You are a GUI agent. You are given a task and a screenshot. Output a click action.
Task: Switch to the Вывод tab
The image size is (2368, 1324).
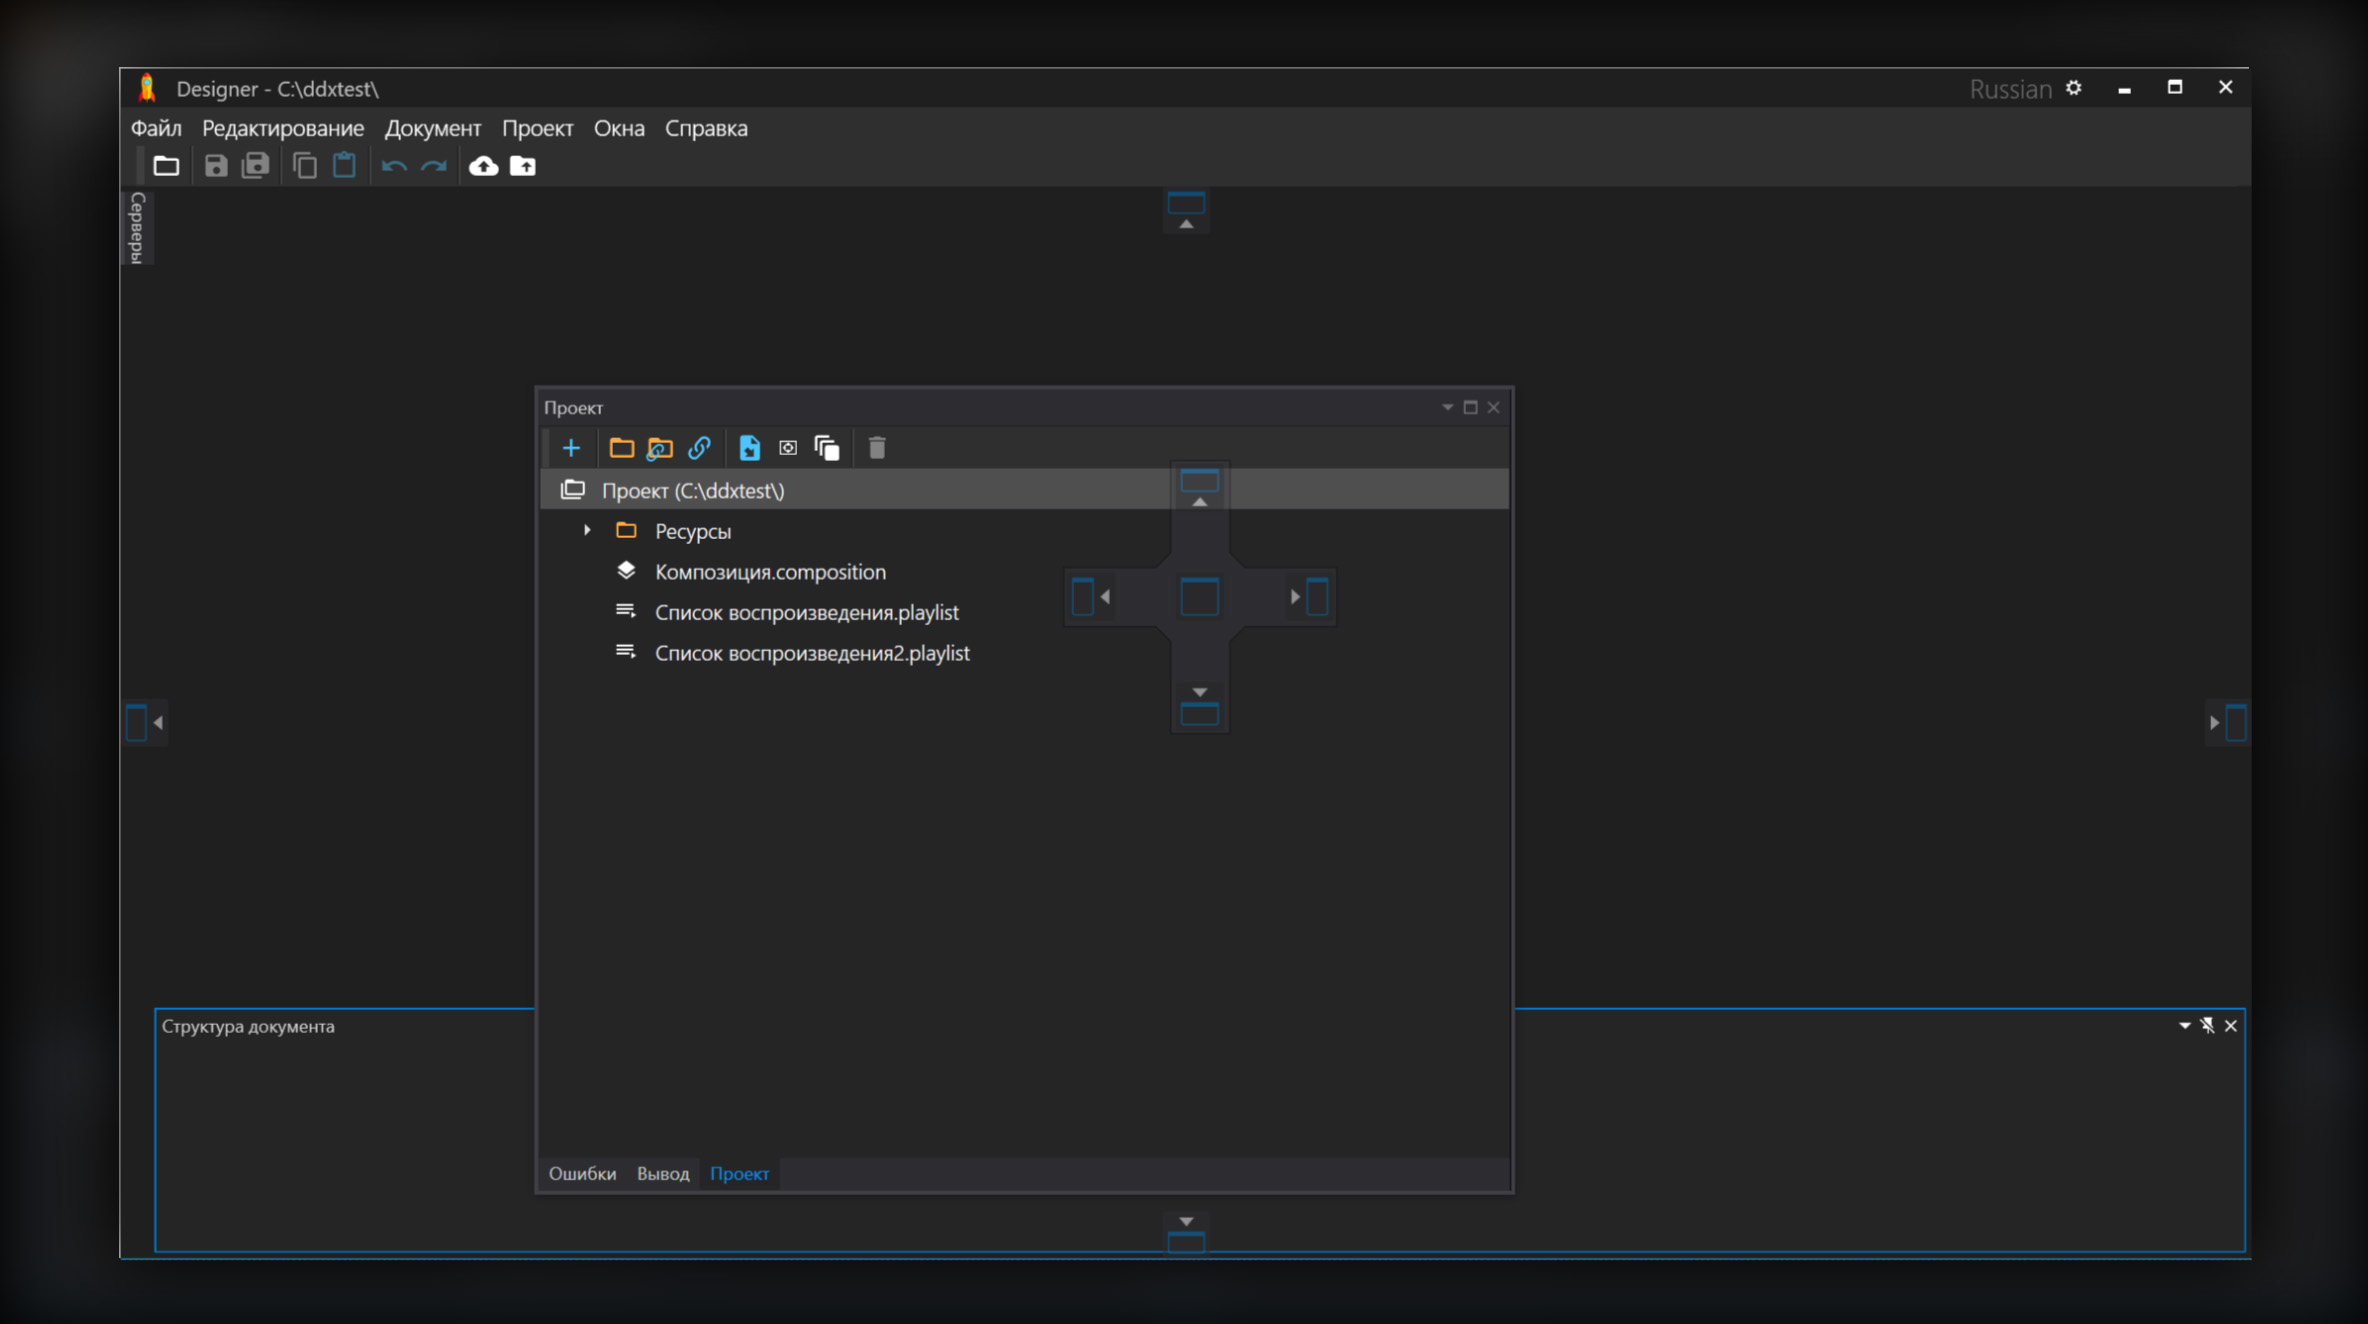pos(662,1174)
